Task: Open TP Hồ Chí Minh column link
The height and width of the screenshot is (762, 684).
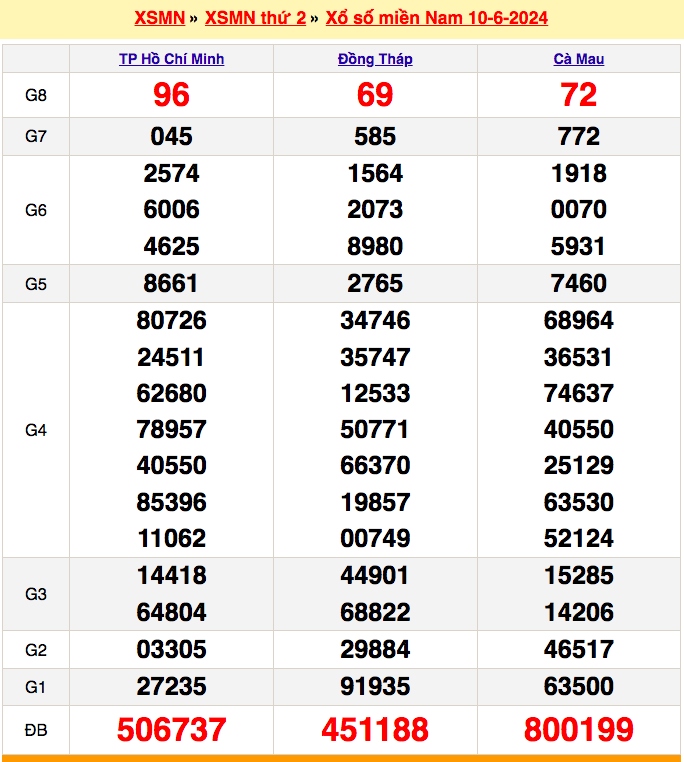Action: click(172, 59)
